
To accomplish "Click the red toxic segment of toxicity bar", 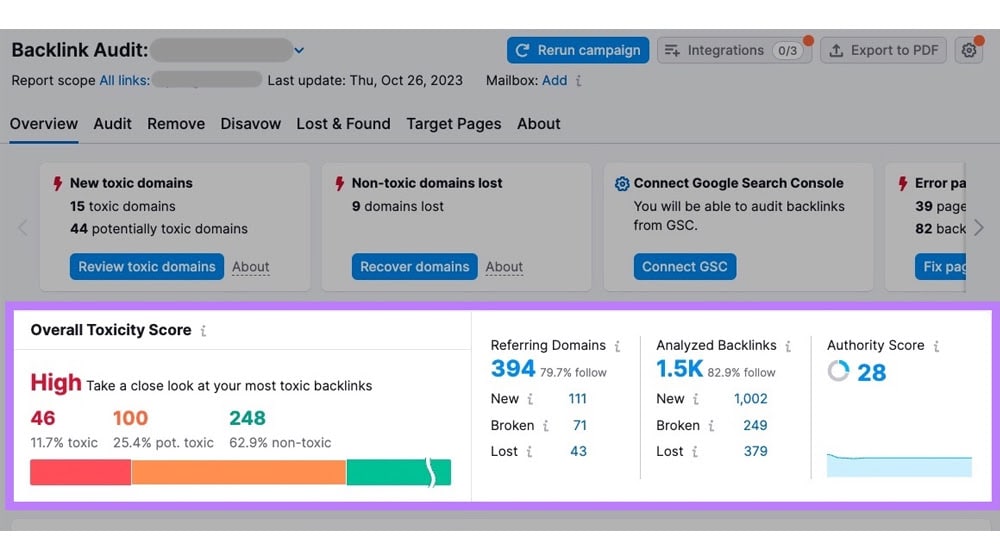I will click(x=80, y=472).
